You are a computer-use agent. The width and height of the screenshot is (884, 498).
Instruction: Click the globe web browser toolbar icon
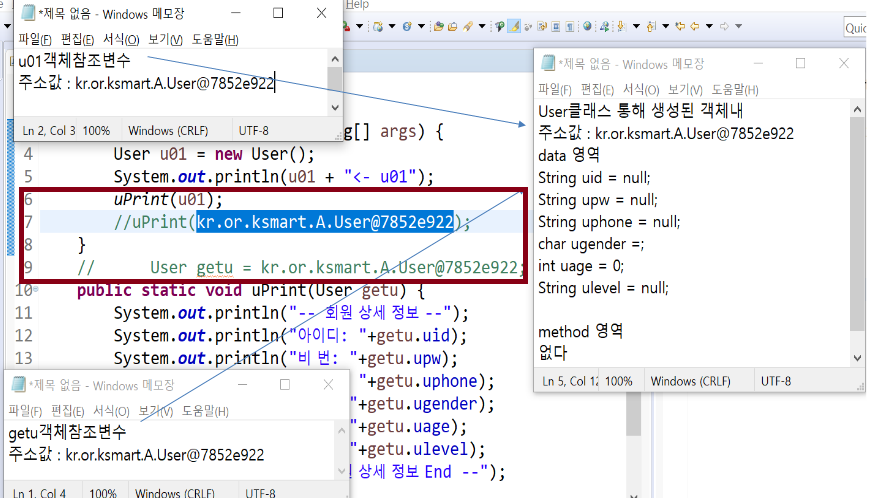pyautogui.click(x=587, y=27)
